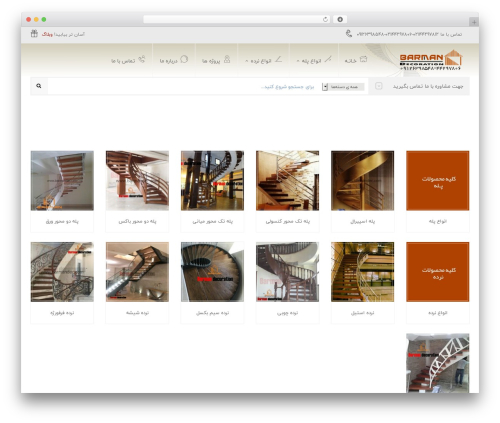
Task: Click the home icon next to خانه
Action: [363, 59]
